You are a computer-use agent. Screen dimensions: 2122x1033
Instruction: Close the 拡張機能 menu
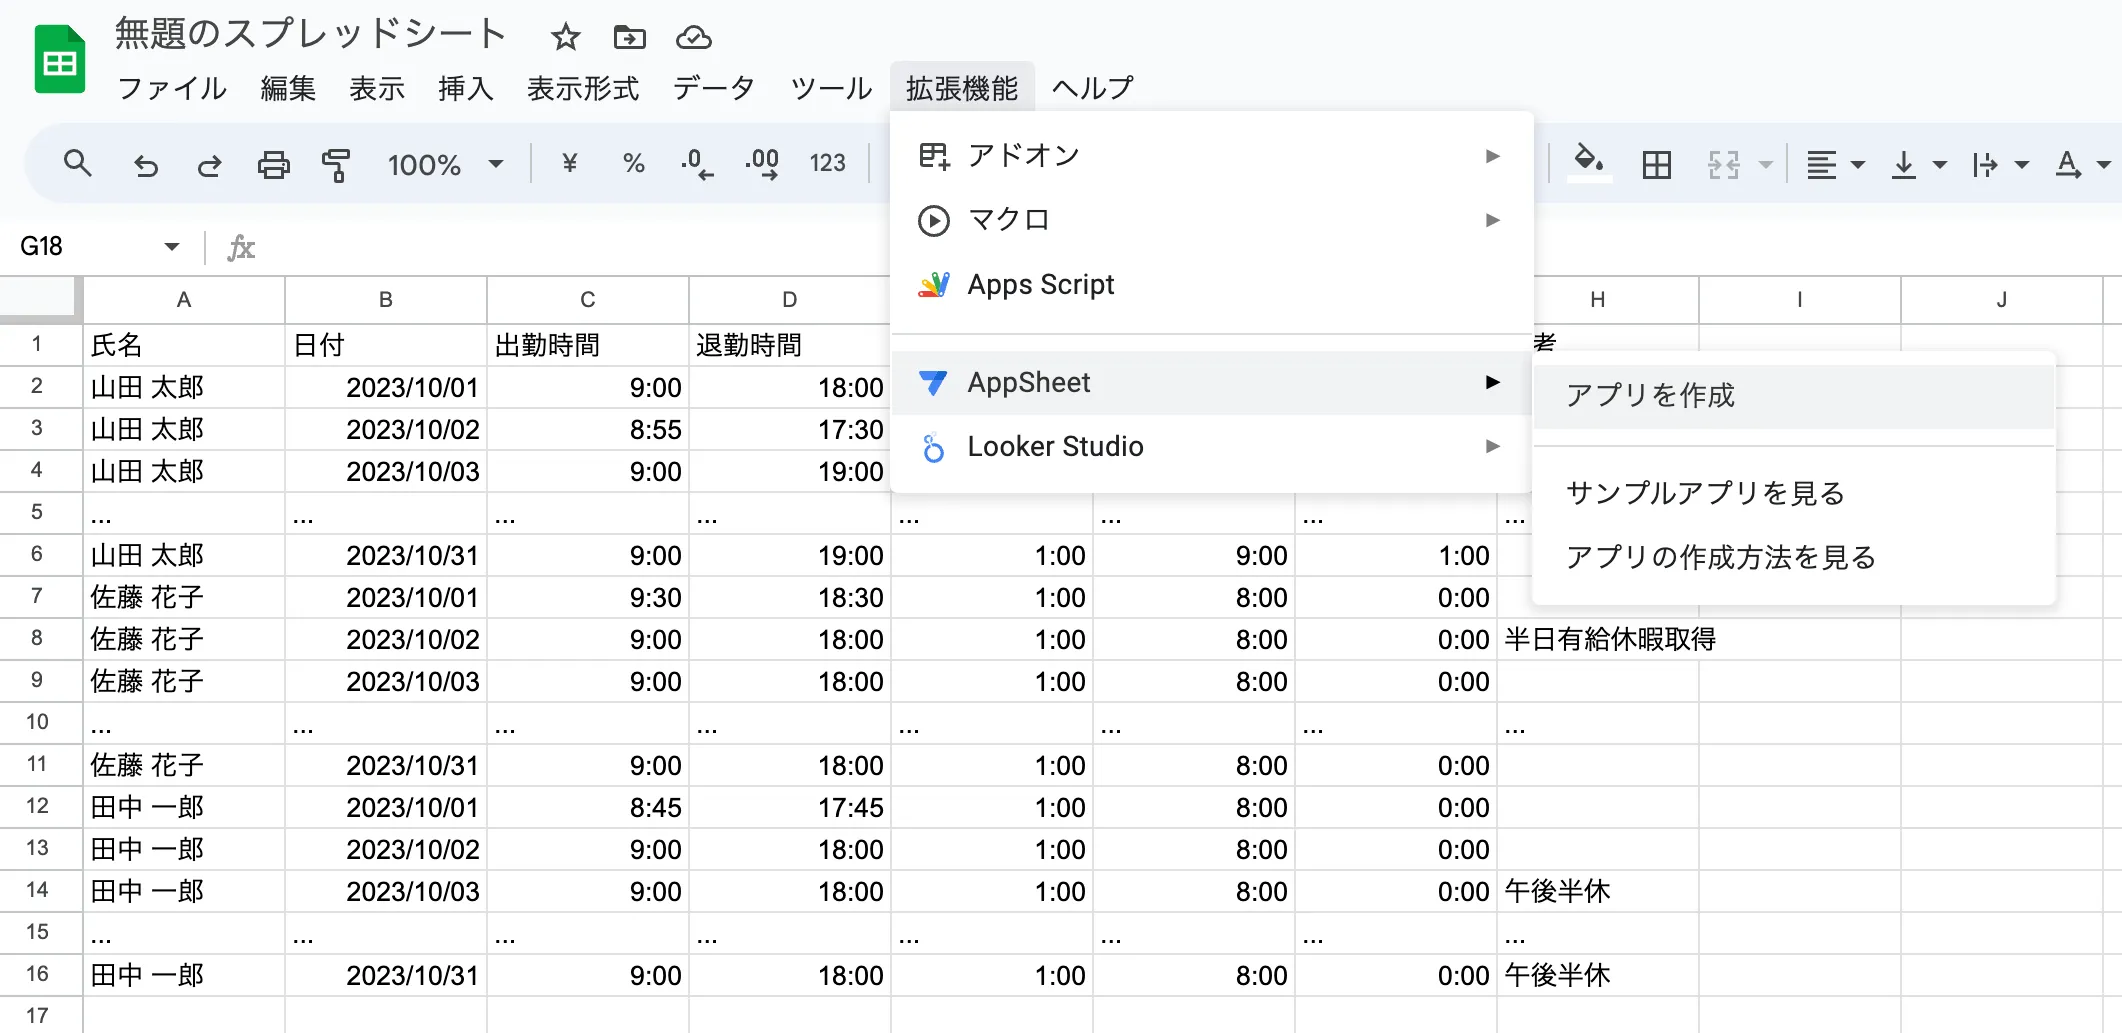(x=962, y=88)
